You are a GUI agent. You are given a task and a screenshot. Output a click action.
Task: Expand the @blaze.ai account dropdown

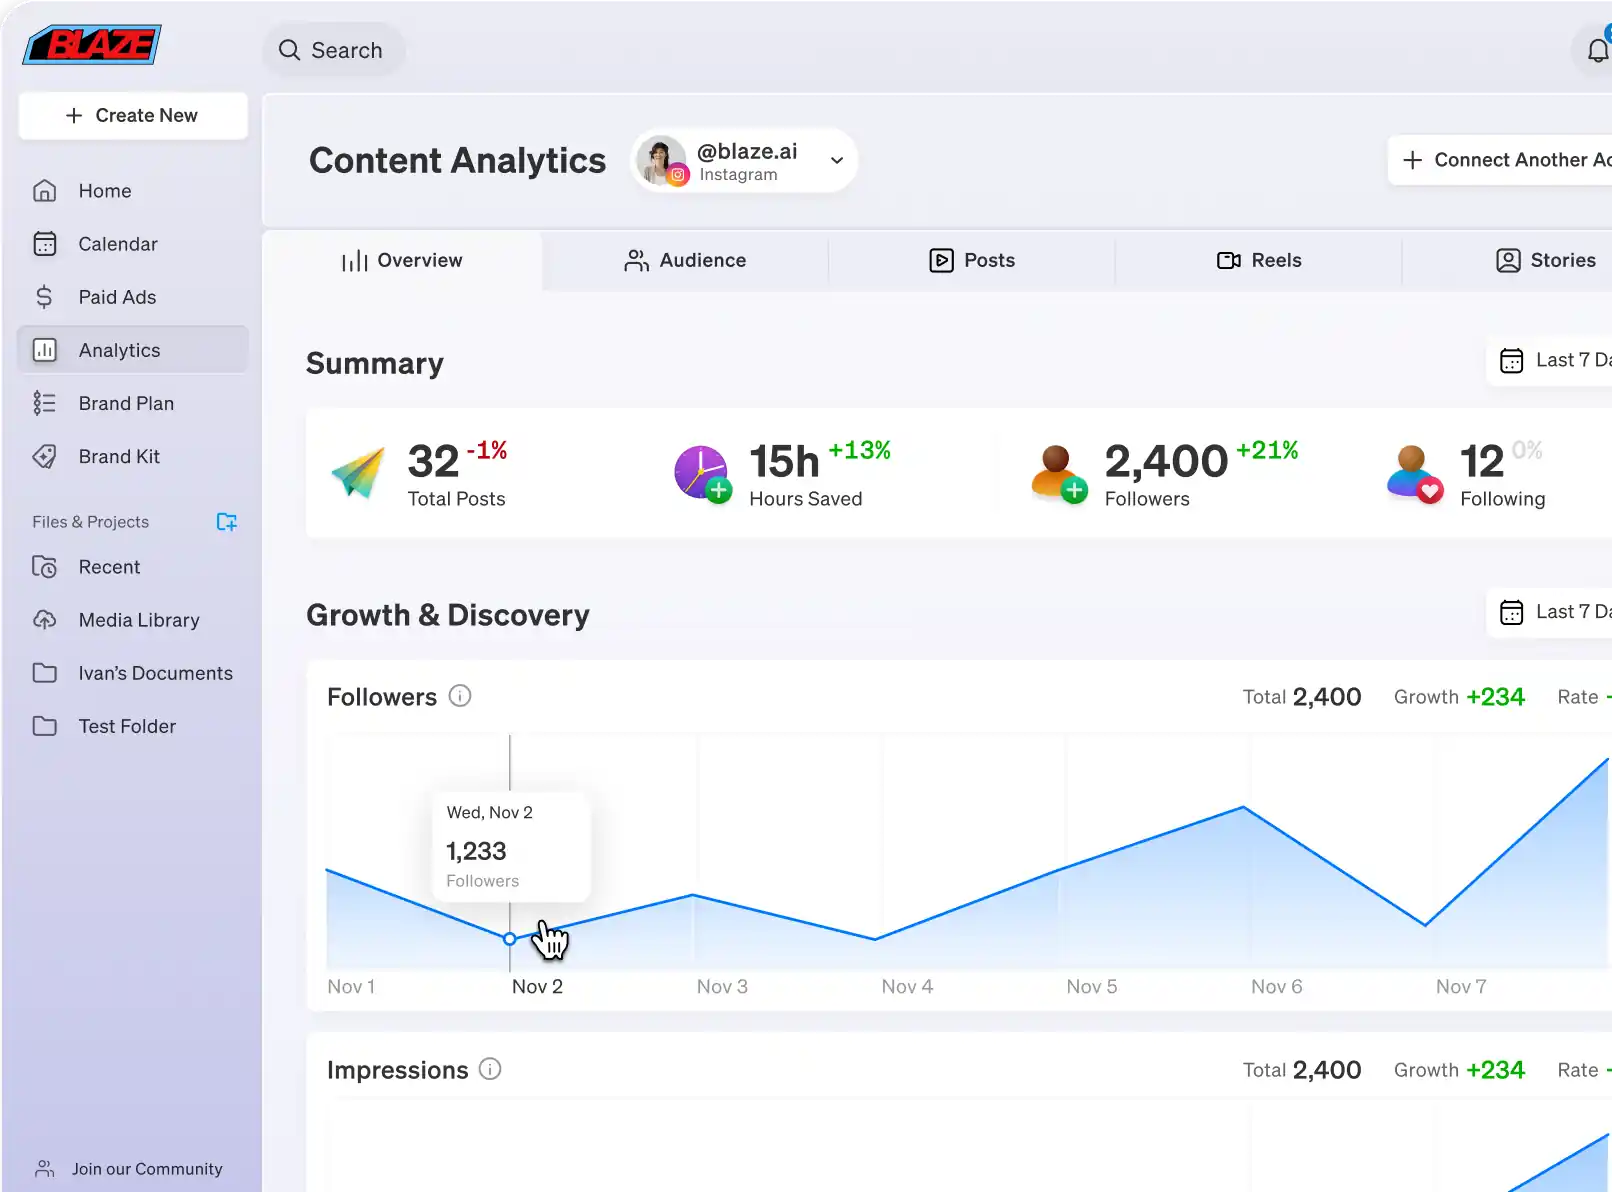(837, 160)
